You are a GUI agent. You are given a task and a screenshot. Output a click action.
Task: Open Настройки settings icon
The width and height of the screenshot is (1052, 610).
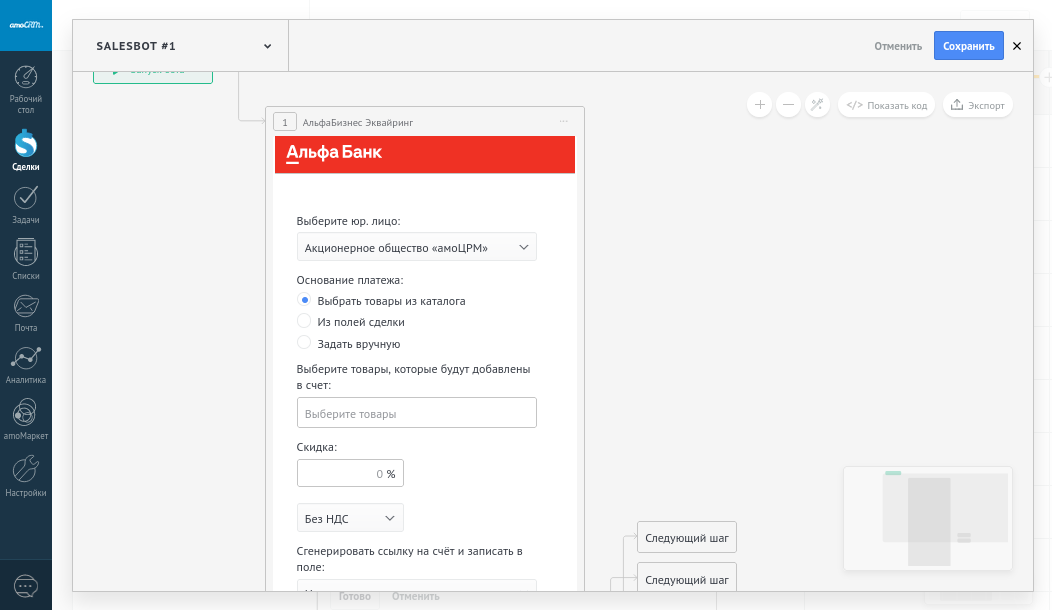[x=26, y=470]
